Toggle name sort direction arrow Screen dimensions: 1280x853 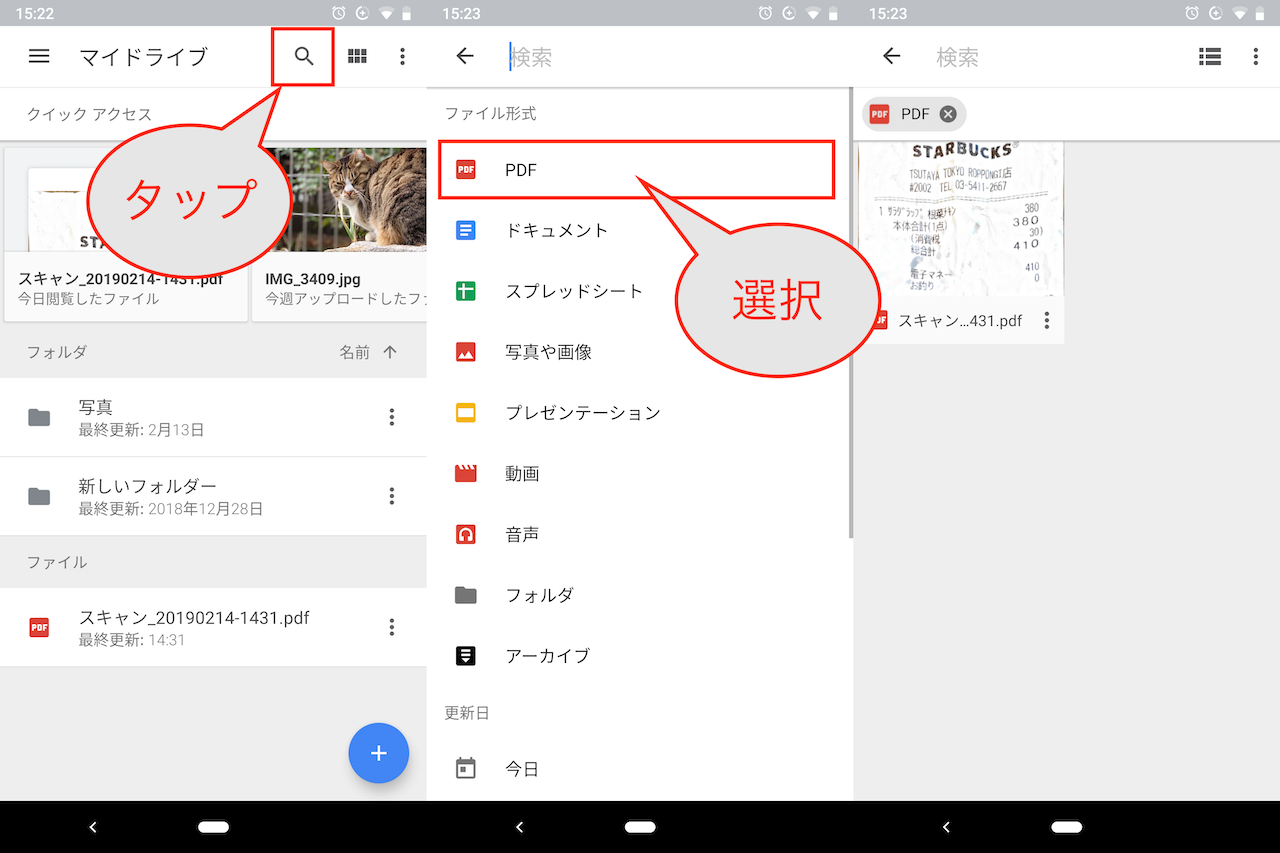tap(390, 352)
